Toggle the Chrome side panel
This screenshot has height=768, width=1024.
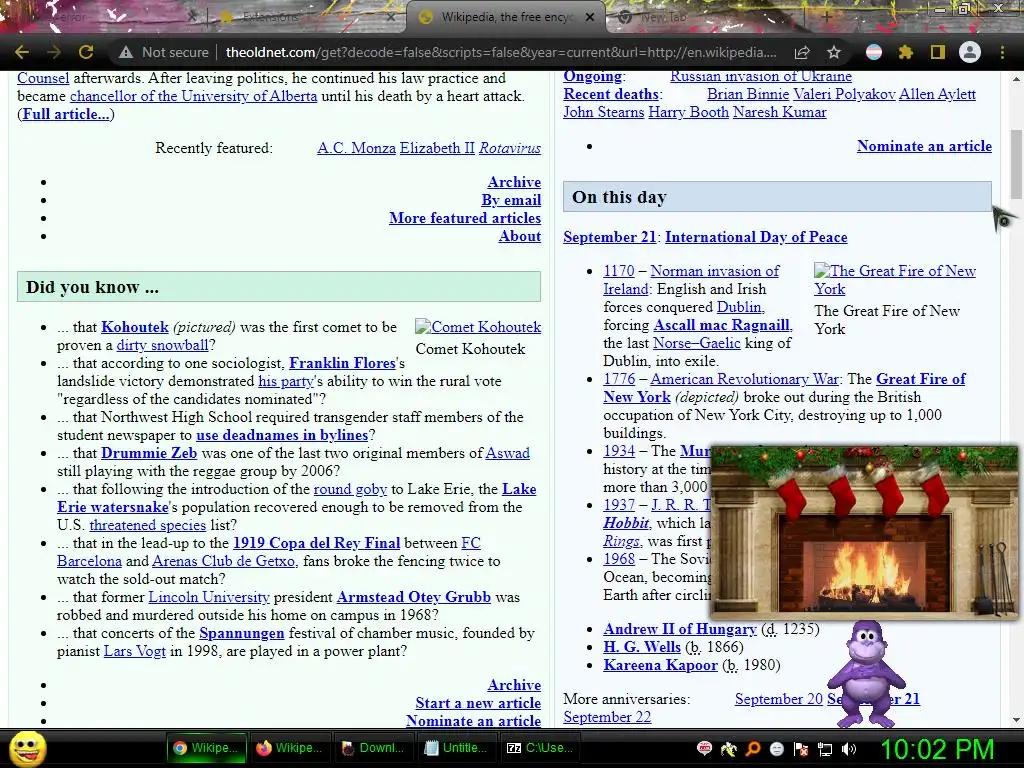[x=938, y=52]
